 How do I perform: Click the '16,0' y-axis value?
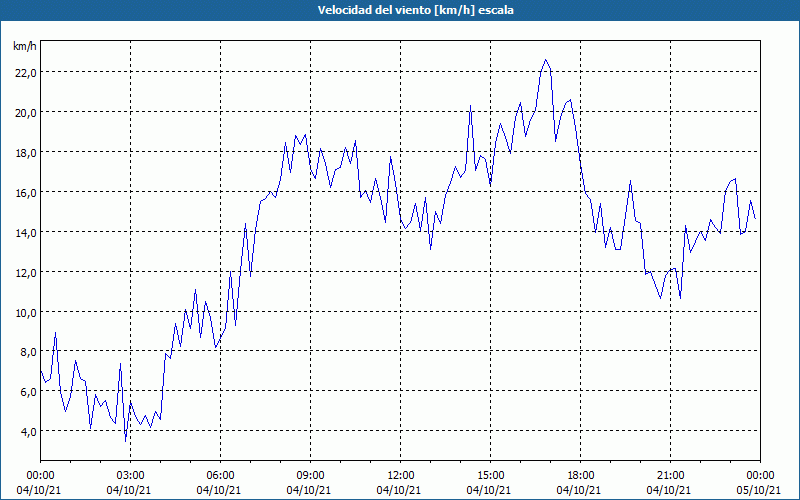tap(26, 193)
